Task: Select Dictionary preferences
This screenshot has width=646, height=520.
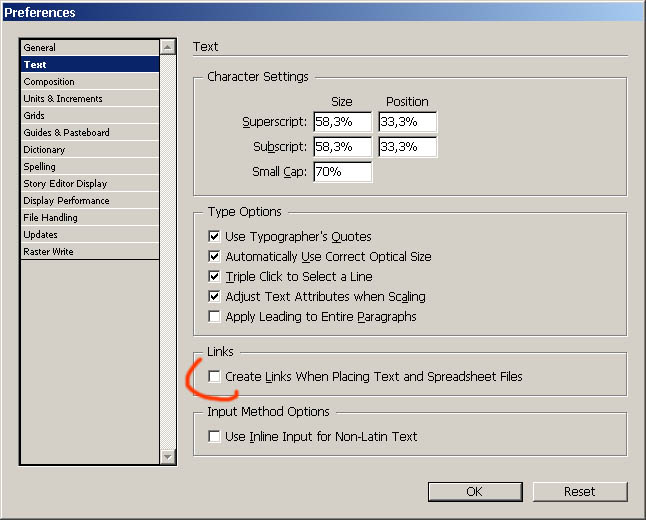Action: pyautogui.click(x=90, y=150)
